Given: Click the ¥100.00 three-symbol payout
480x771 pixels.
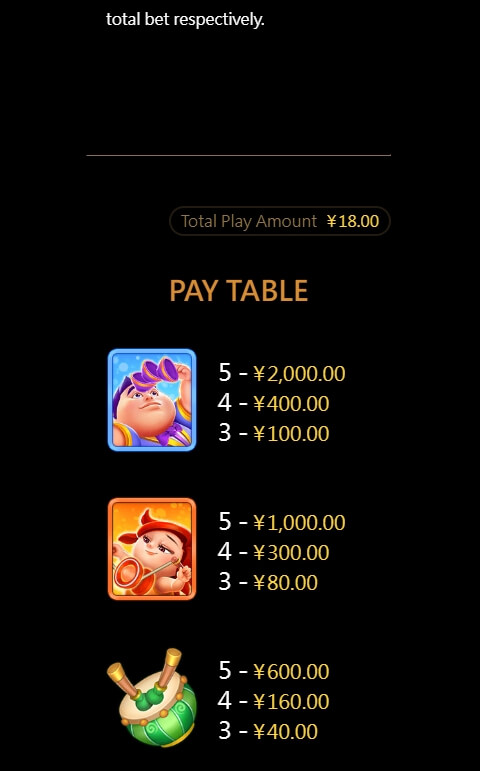Looking at the screenshot, I should click(291, 434).
